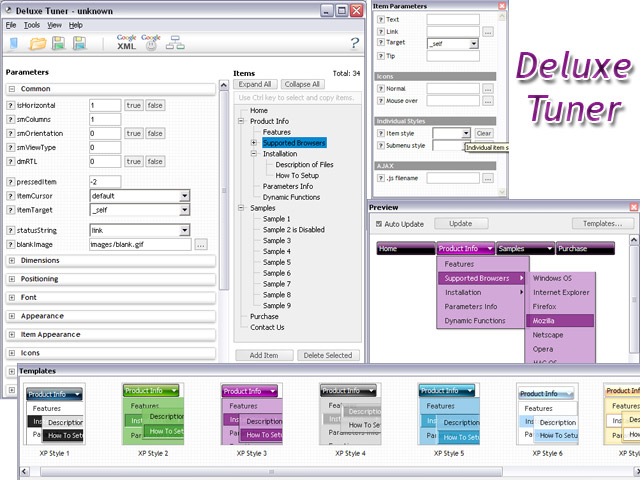Click the Google XML sitemap icon

pyautogui.click(x=126, y=42)
